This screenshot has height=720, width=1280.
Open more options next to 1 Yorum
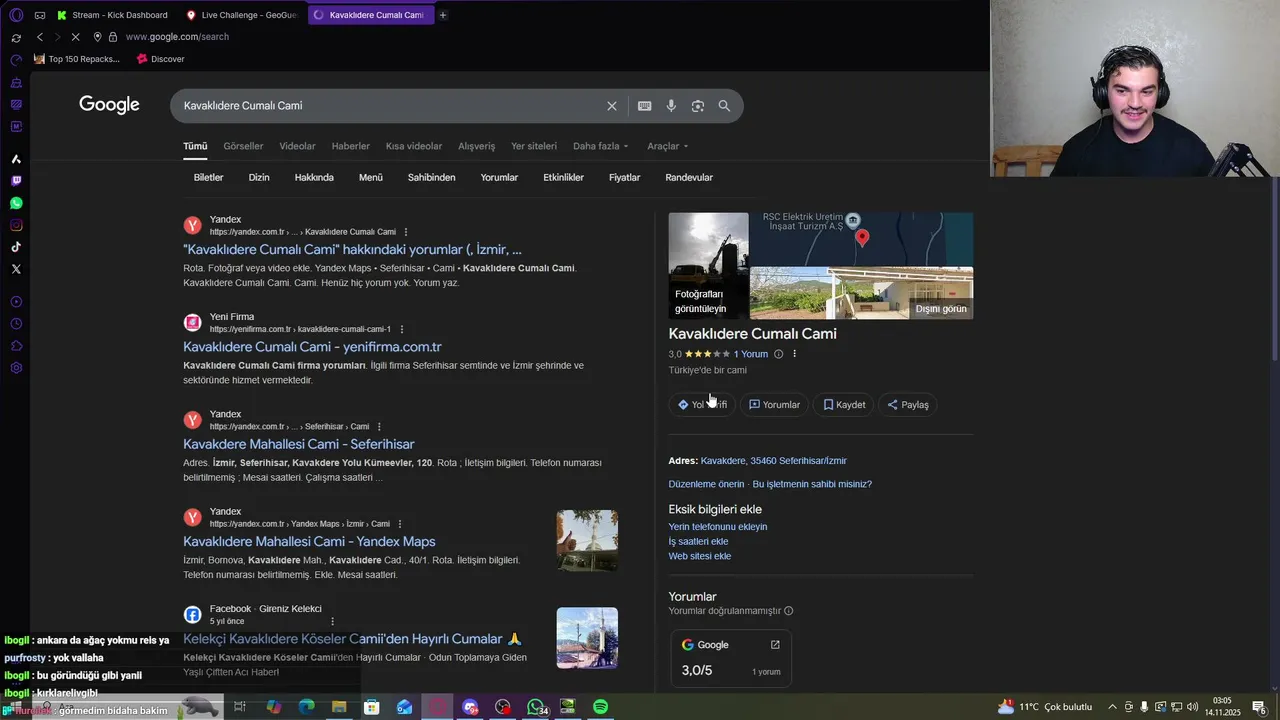795,354
